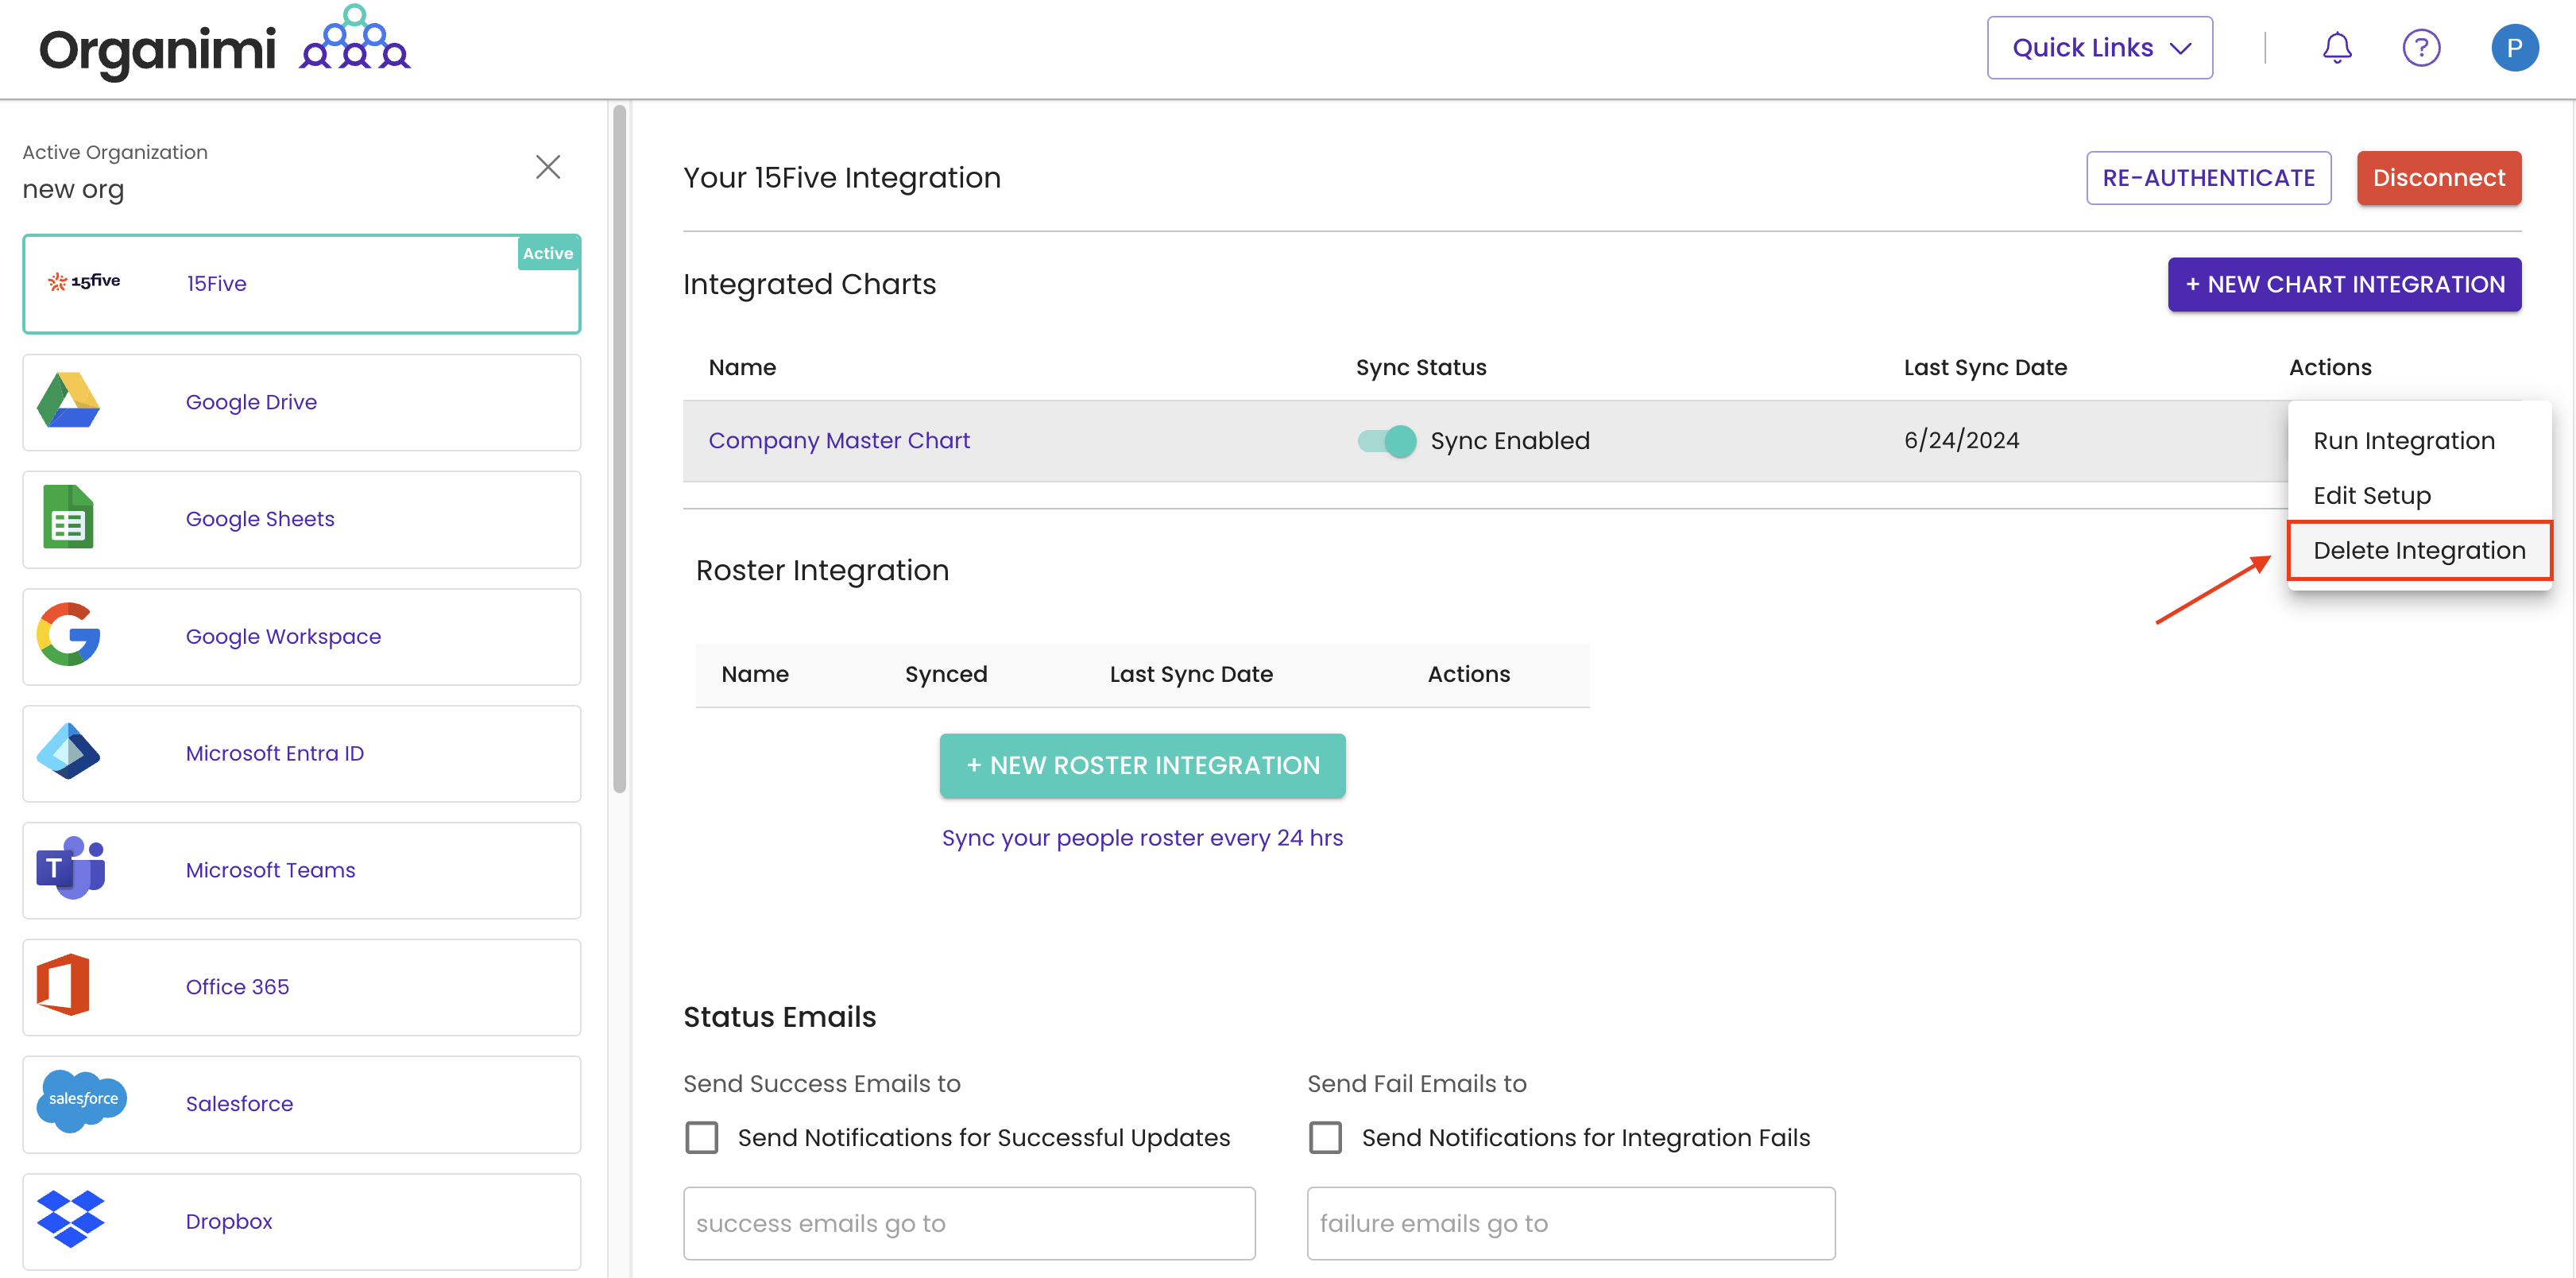Click the help question mark icon
The width and height of the screenshot is (2576, 1278).
[2421, 47]
